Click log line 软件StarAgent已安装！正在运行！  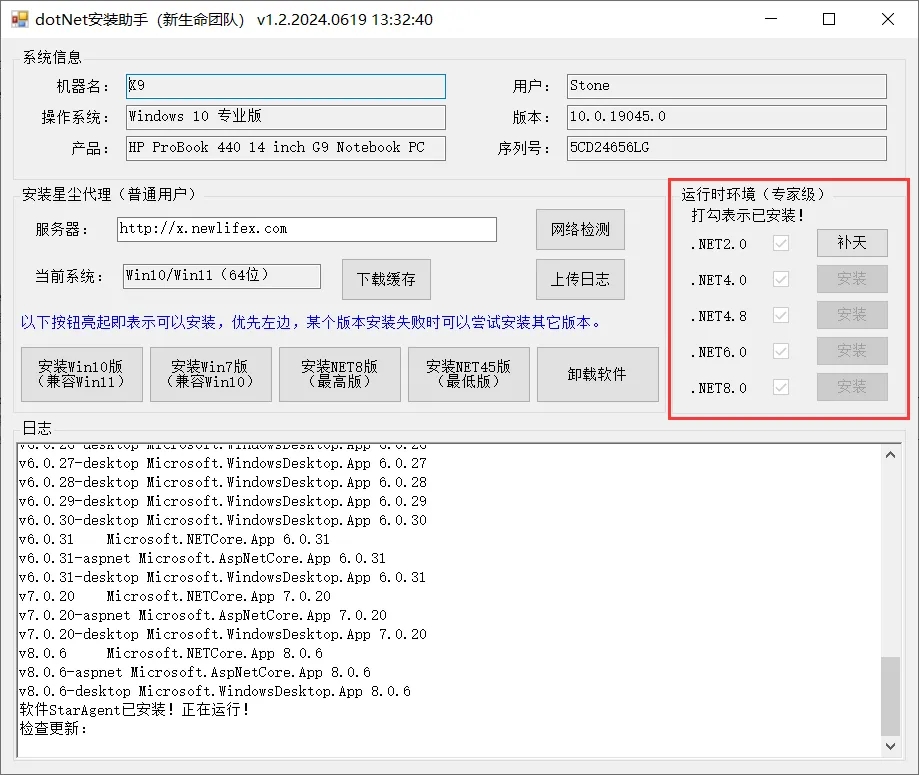pyautogui.click(x=135, y=710)
